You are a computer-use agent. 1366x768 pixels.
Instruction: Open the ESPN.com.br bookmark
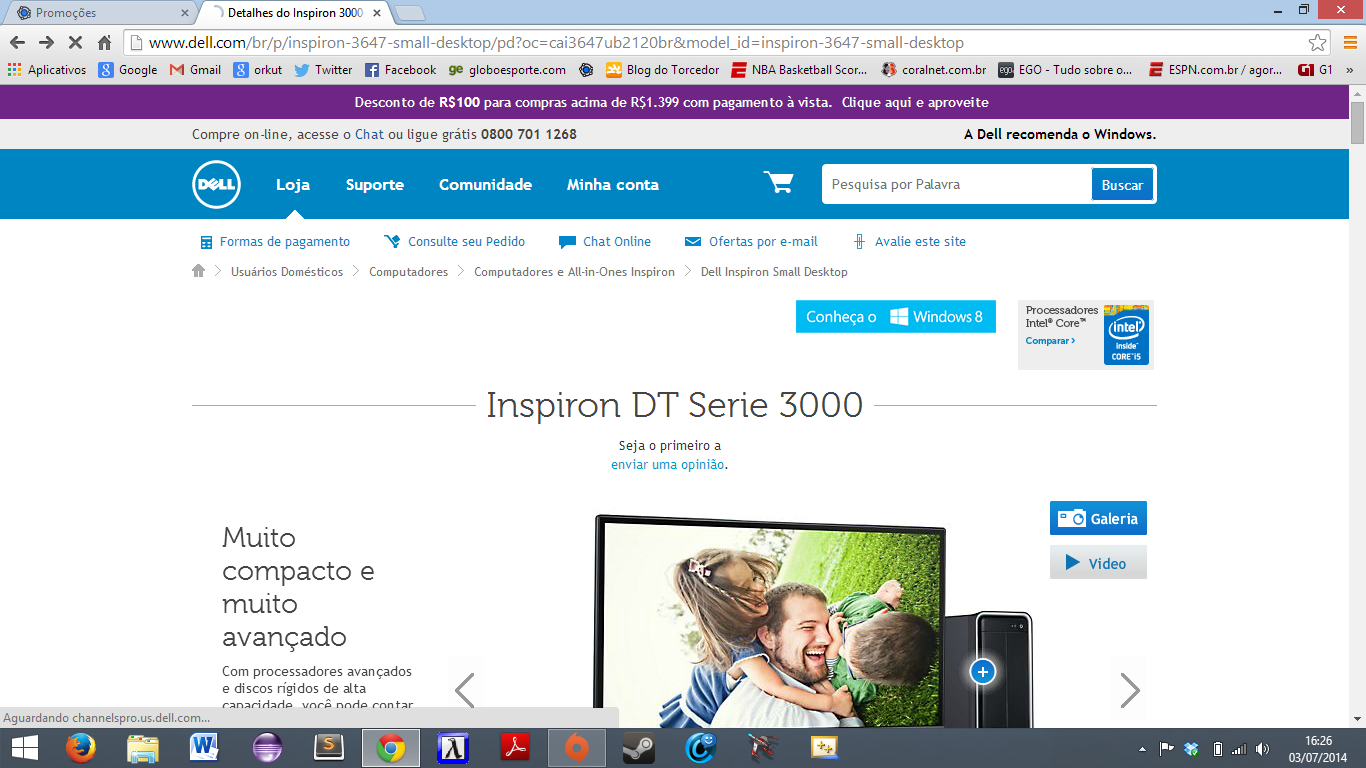(1215, 70)
